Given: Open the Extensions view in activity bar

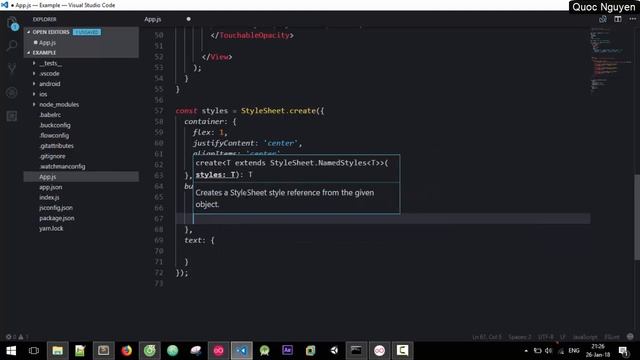Looking at the screenshot, I should tap(12, 116).
